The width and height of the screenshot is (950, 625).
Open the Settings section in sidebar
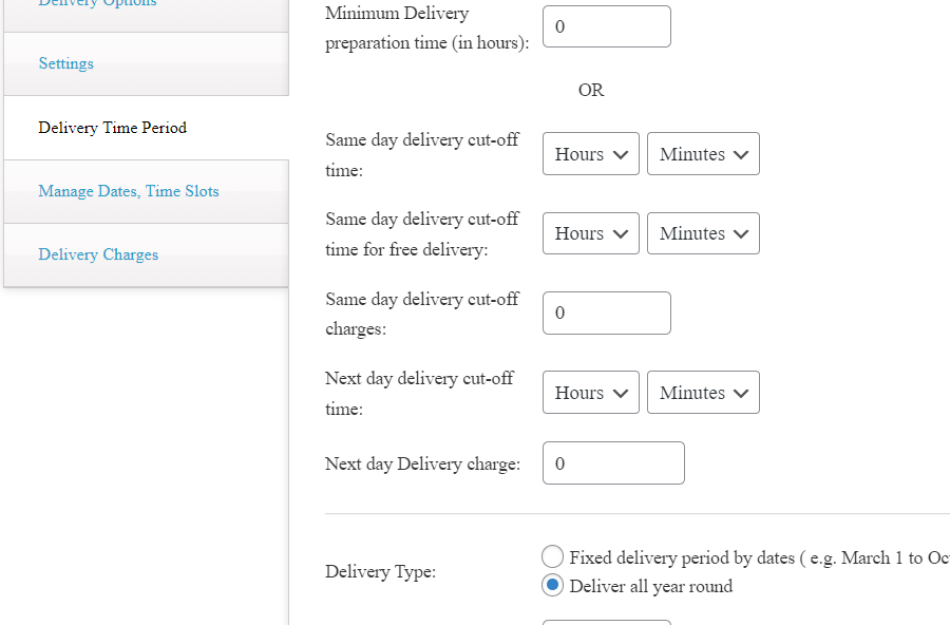pyautogui.click(x=65, y=63)
